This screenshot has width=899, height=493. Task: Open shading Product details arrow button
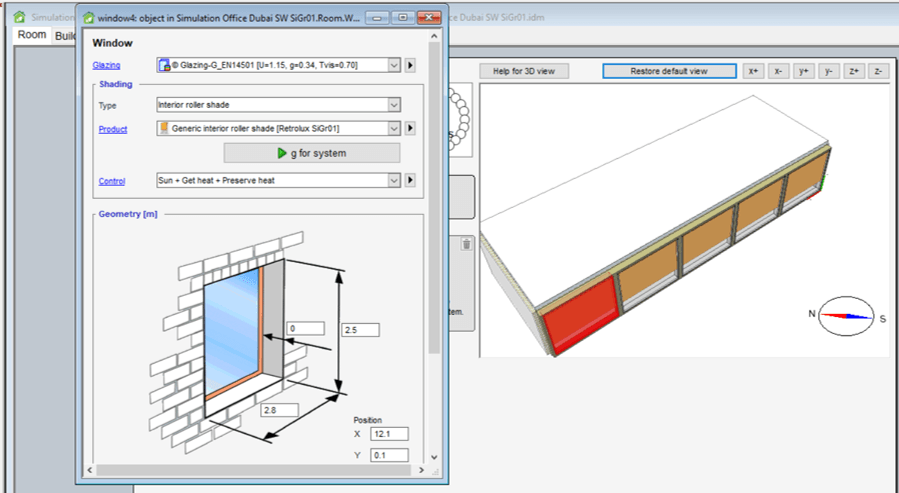pyautogui.click(x=410, y=128)
